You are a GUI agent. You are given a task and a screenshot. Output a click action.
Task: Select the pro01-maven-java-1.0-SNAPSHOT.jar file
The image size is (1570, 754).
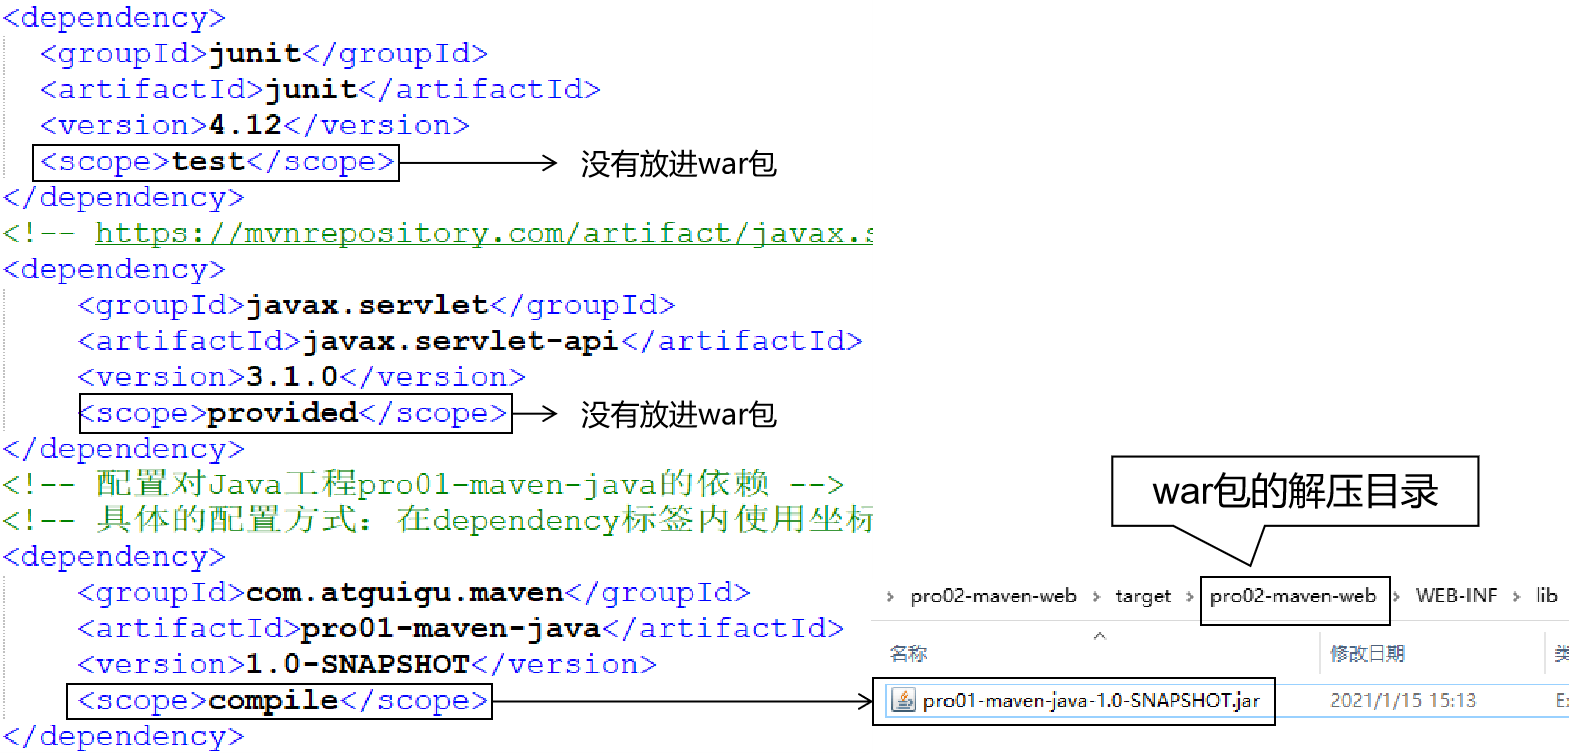(1091, 700)
